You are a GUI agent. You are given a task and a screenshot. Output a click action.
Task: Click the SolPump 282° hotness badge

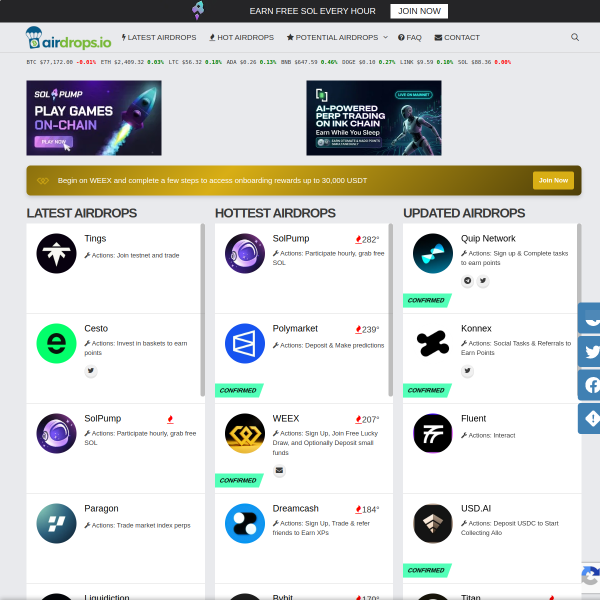[x=367, y=240]
